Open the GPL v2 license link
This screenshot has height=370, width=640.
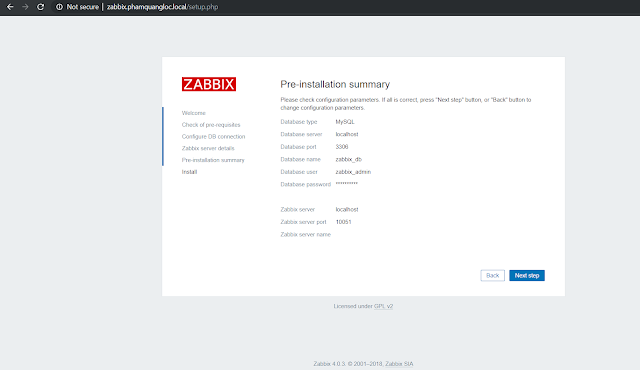(x=383, y=306)
